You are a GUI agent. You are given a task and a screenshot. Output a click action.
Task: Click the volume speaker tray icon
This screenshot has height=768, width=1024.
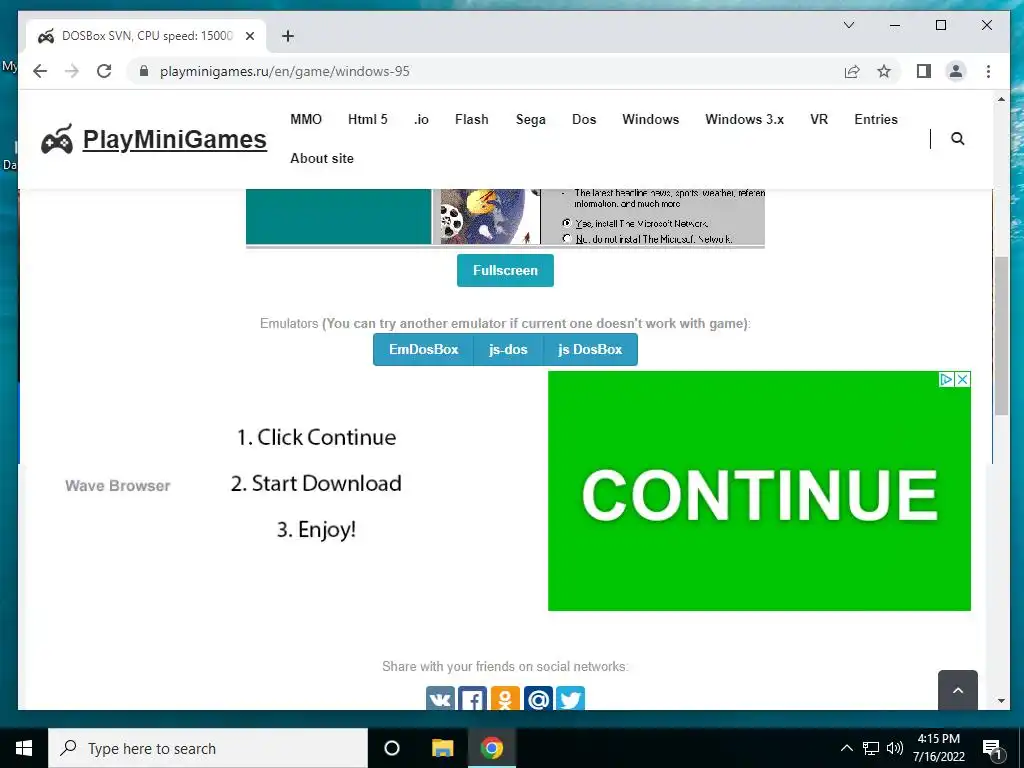[x=895, y=748]
